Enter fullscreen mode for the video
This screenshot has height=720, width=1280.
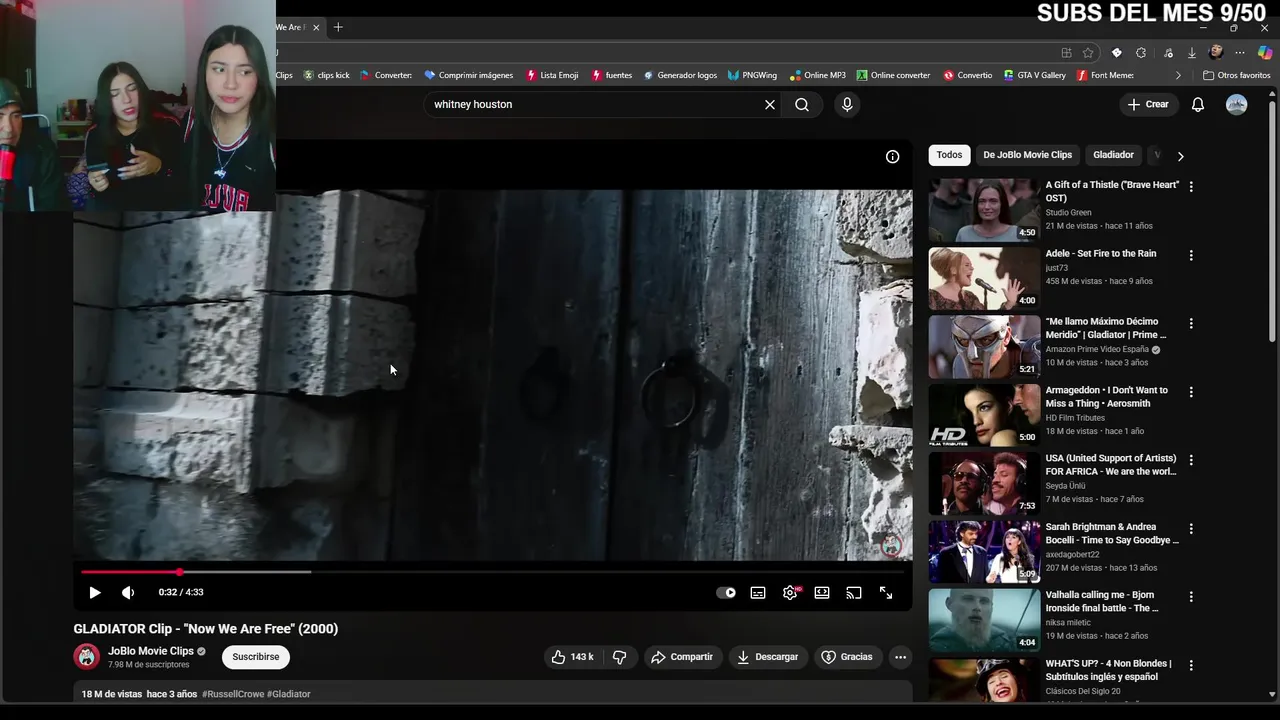pos(886,592)
